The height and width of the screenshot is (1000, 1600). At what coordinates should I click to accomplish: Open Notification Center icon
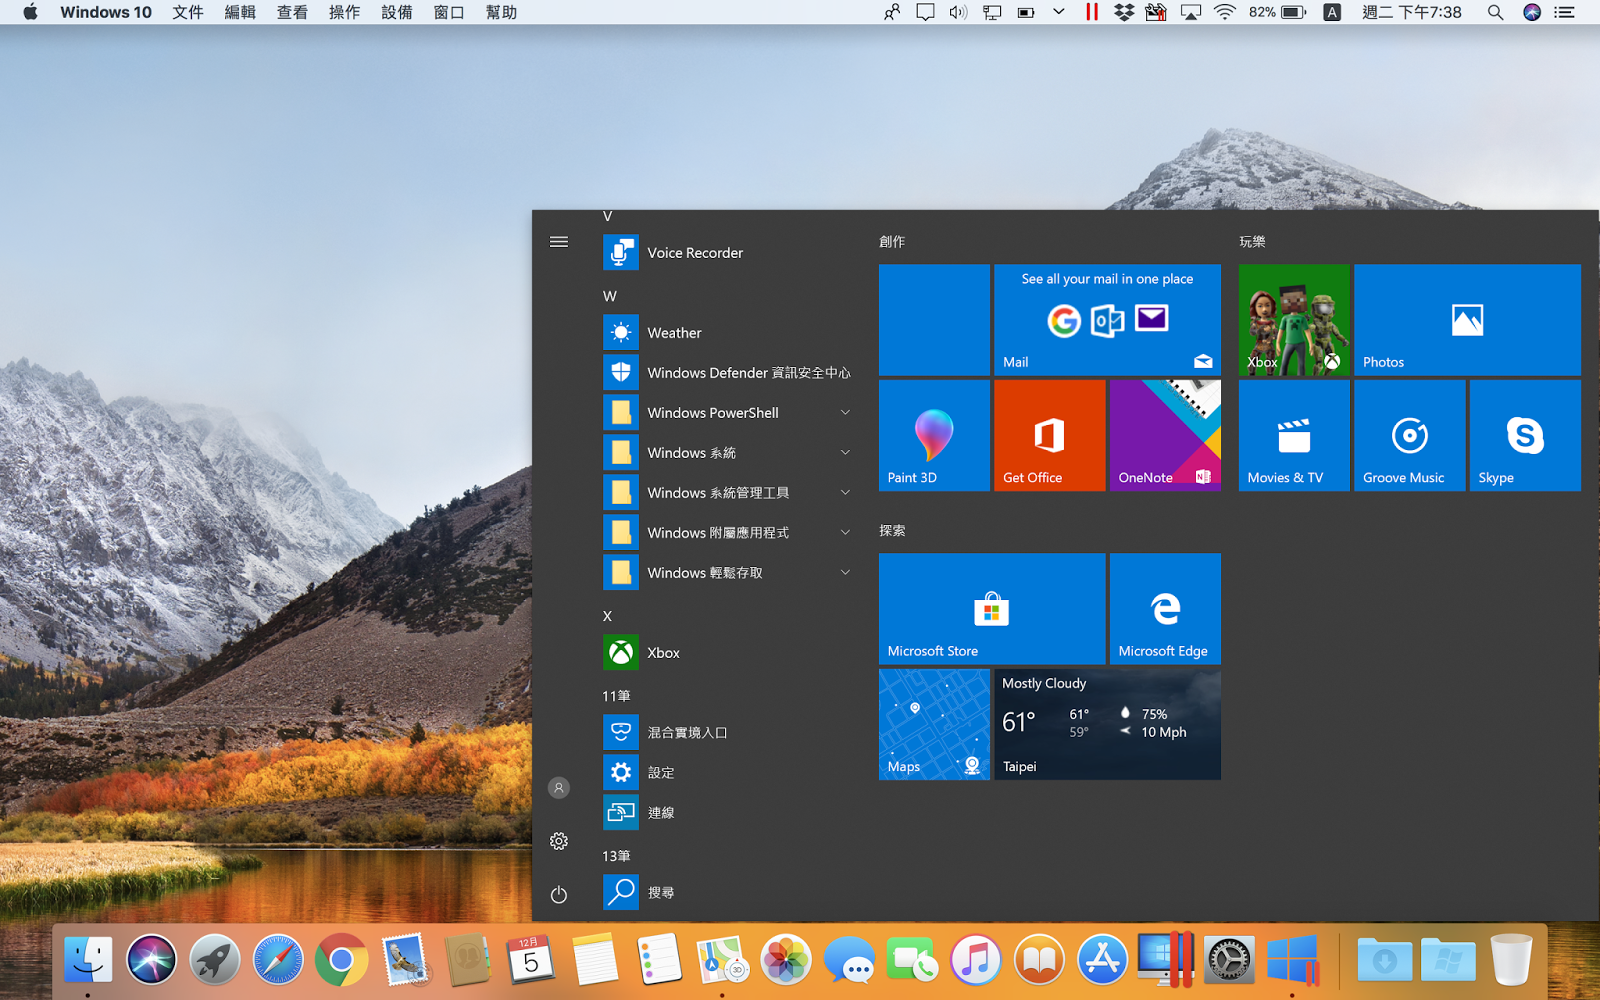coord(1565,12)
